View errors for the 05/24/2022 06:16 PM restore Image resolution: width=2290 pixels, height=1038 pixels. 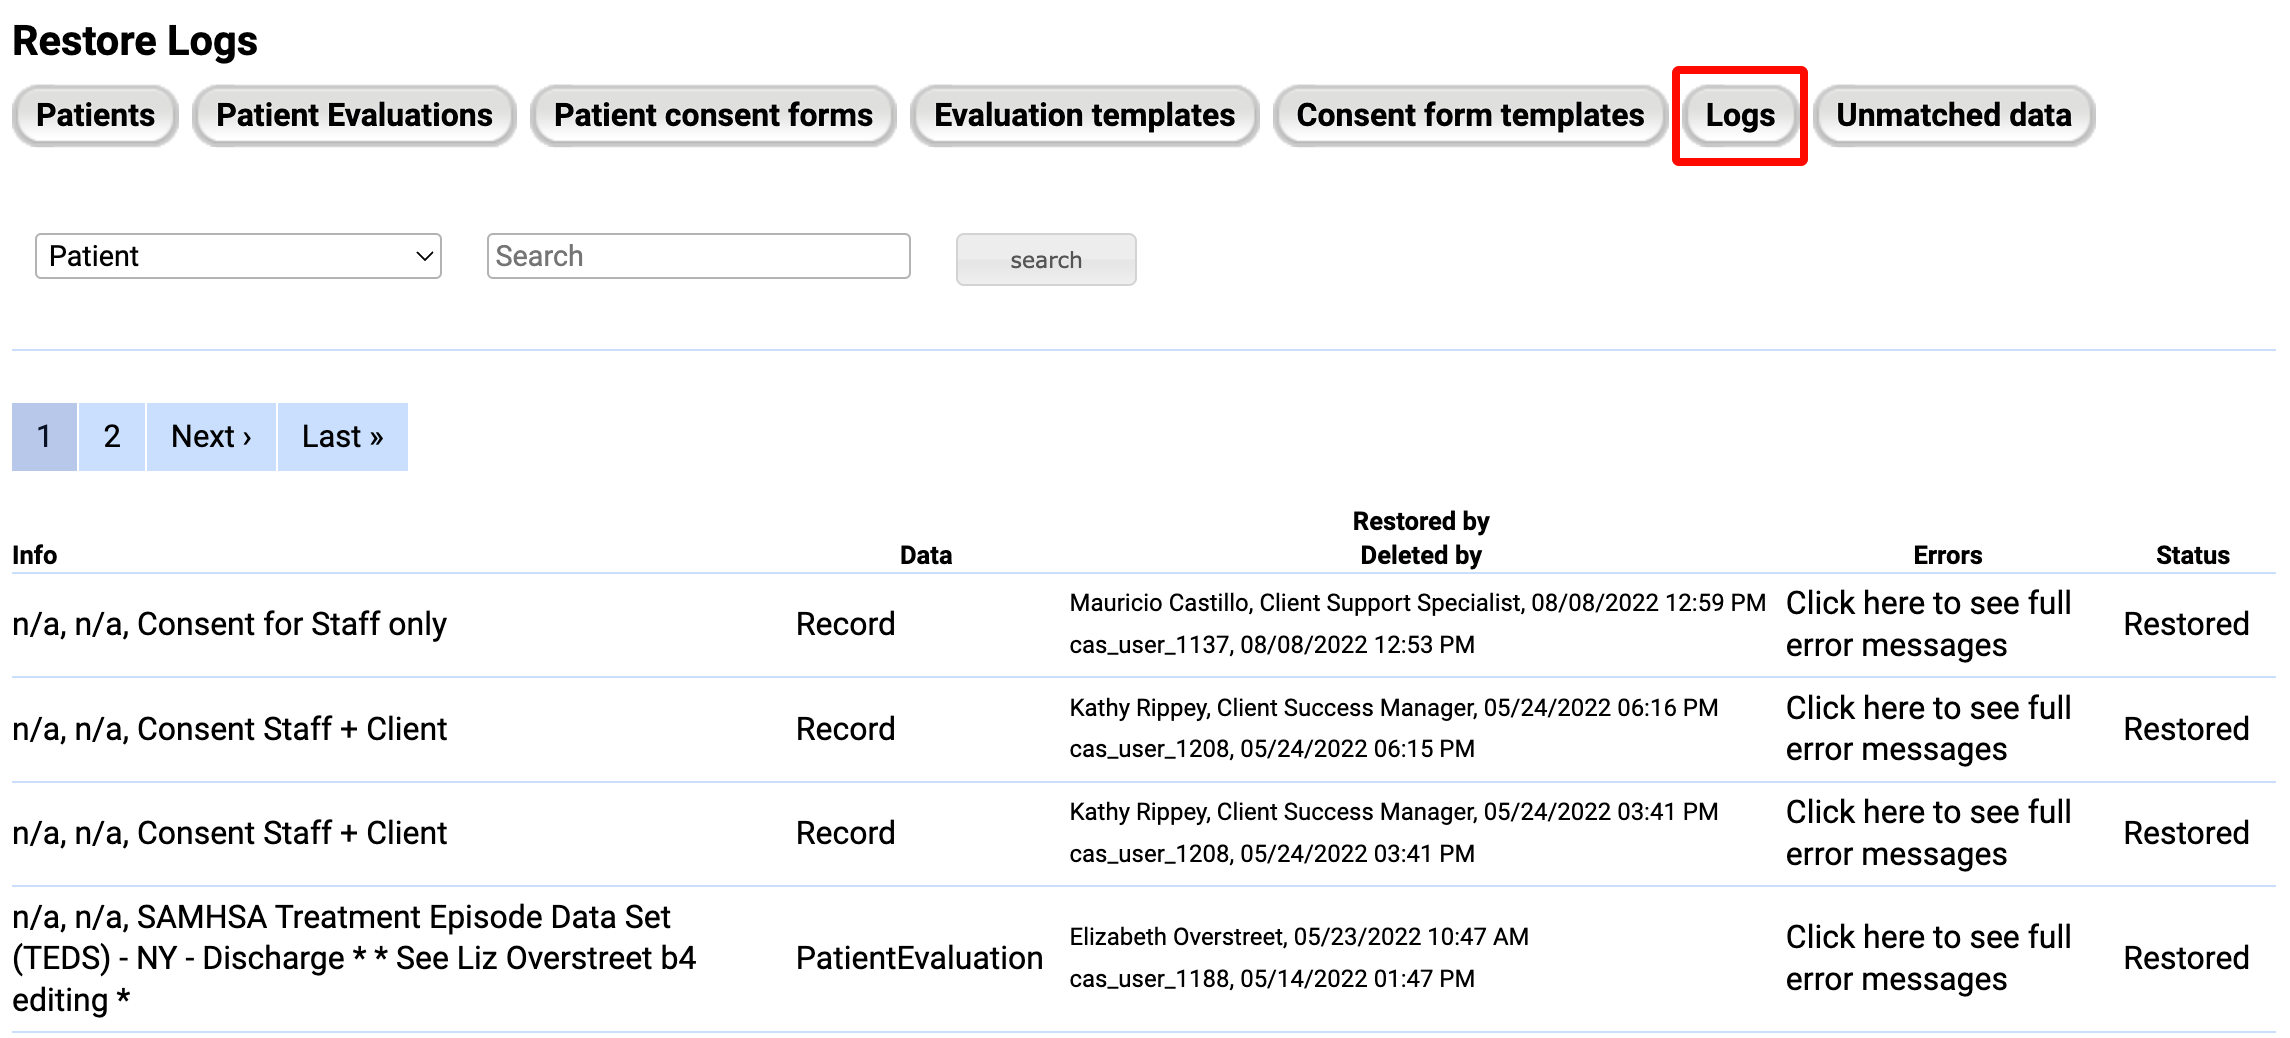tap(1928, 728)
